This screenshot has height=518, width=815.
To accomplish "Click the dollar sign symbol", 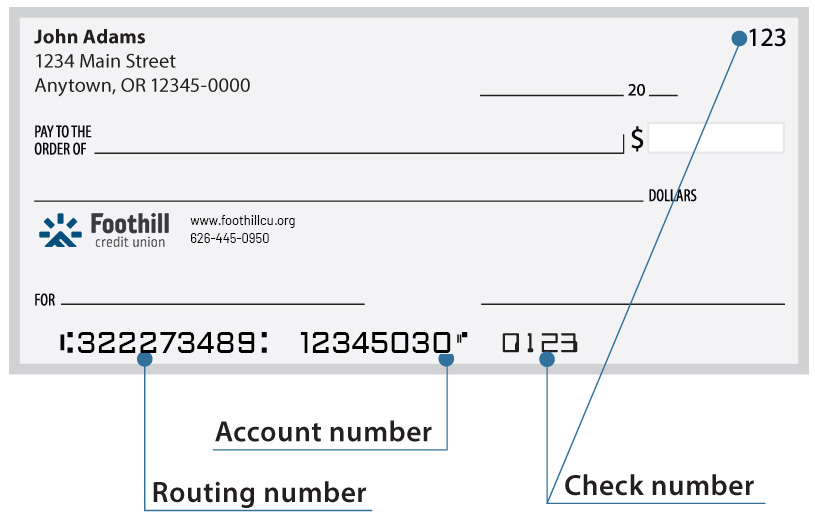I will point(637,139).
